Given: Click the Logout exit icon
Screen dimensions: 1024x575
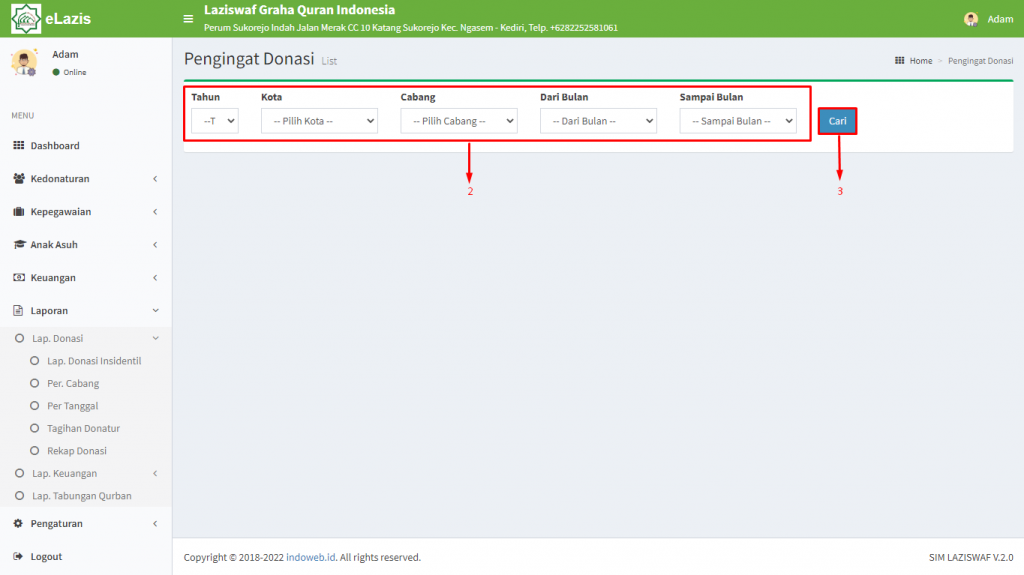Looking at the screenshot, I should pyautogui.click(x=18, y=557).
